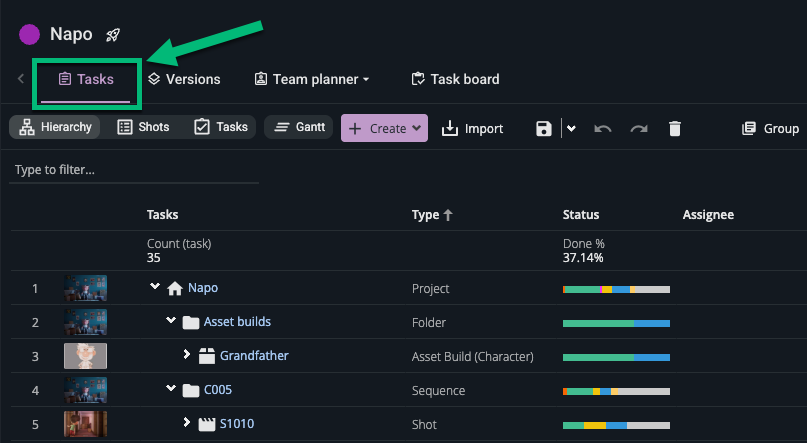The width and height of the screenshot is (807, 443).
Task: Switch to the Tasks list view toggle
Action: click(x=221, y=127)
